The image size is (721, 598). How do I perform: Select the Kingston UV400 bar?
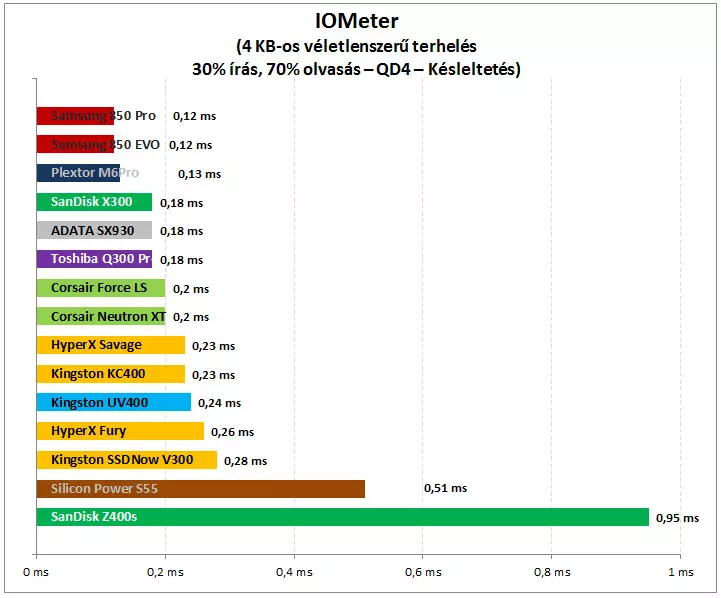click(114, 402)
